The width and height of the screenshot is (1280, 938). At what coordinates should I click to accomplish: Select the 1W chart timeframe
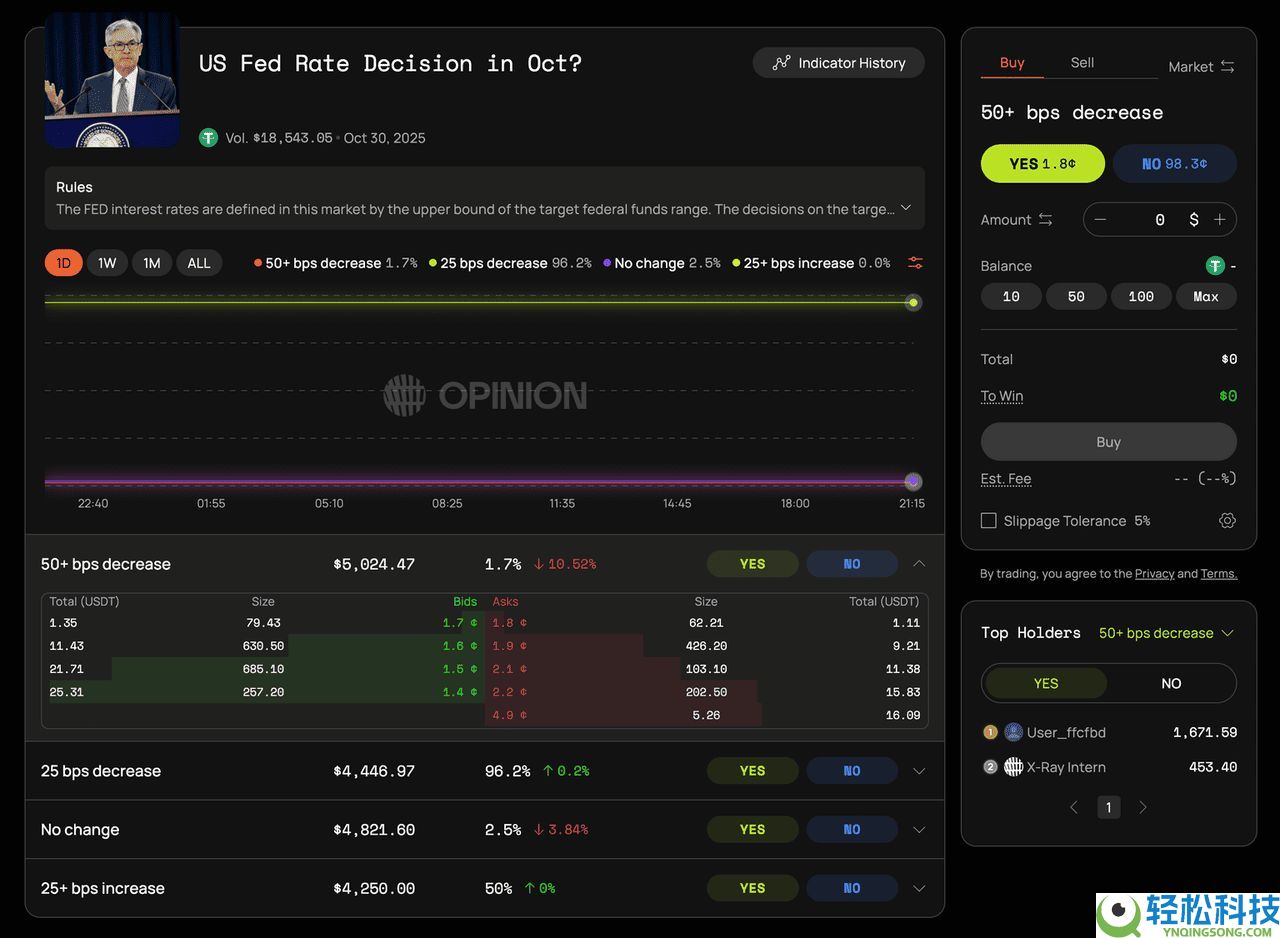tap(107, 263)
